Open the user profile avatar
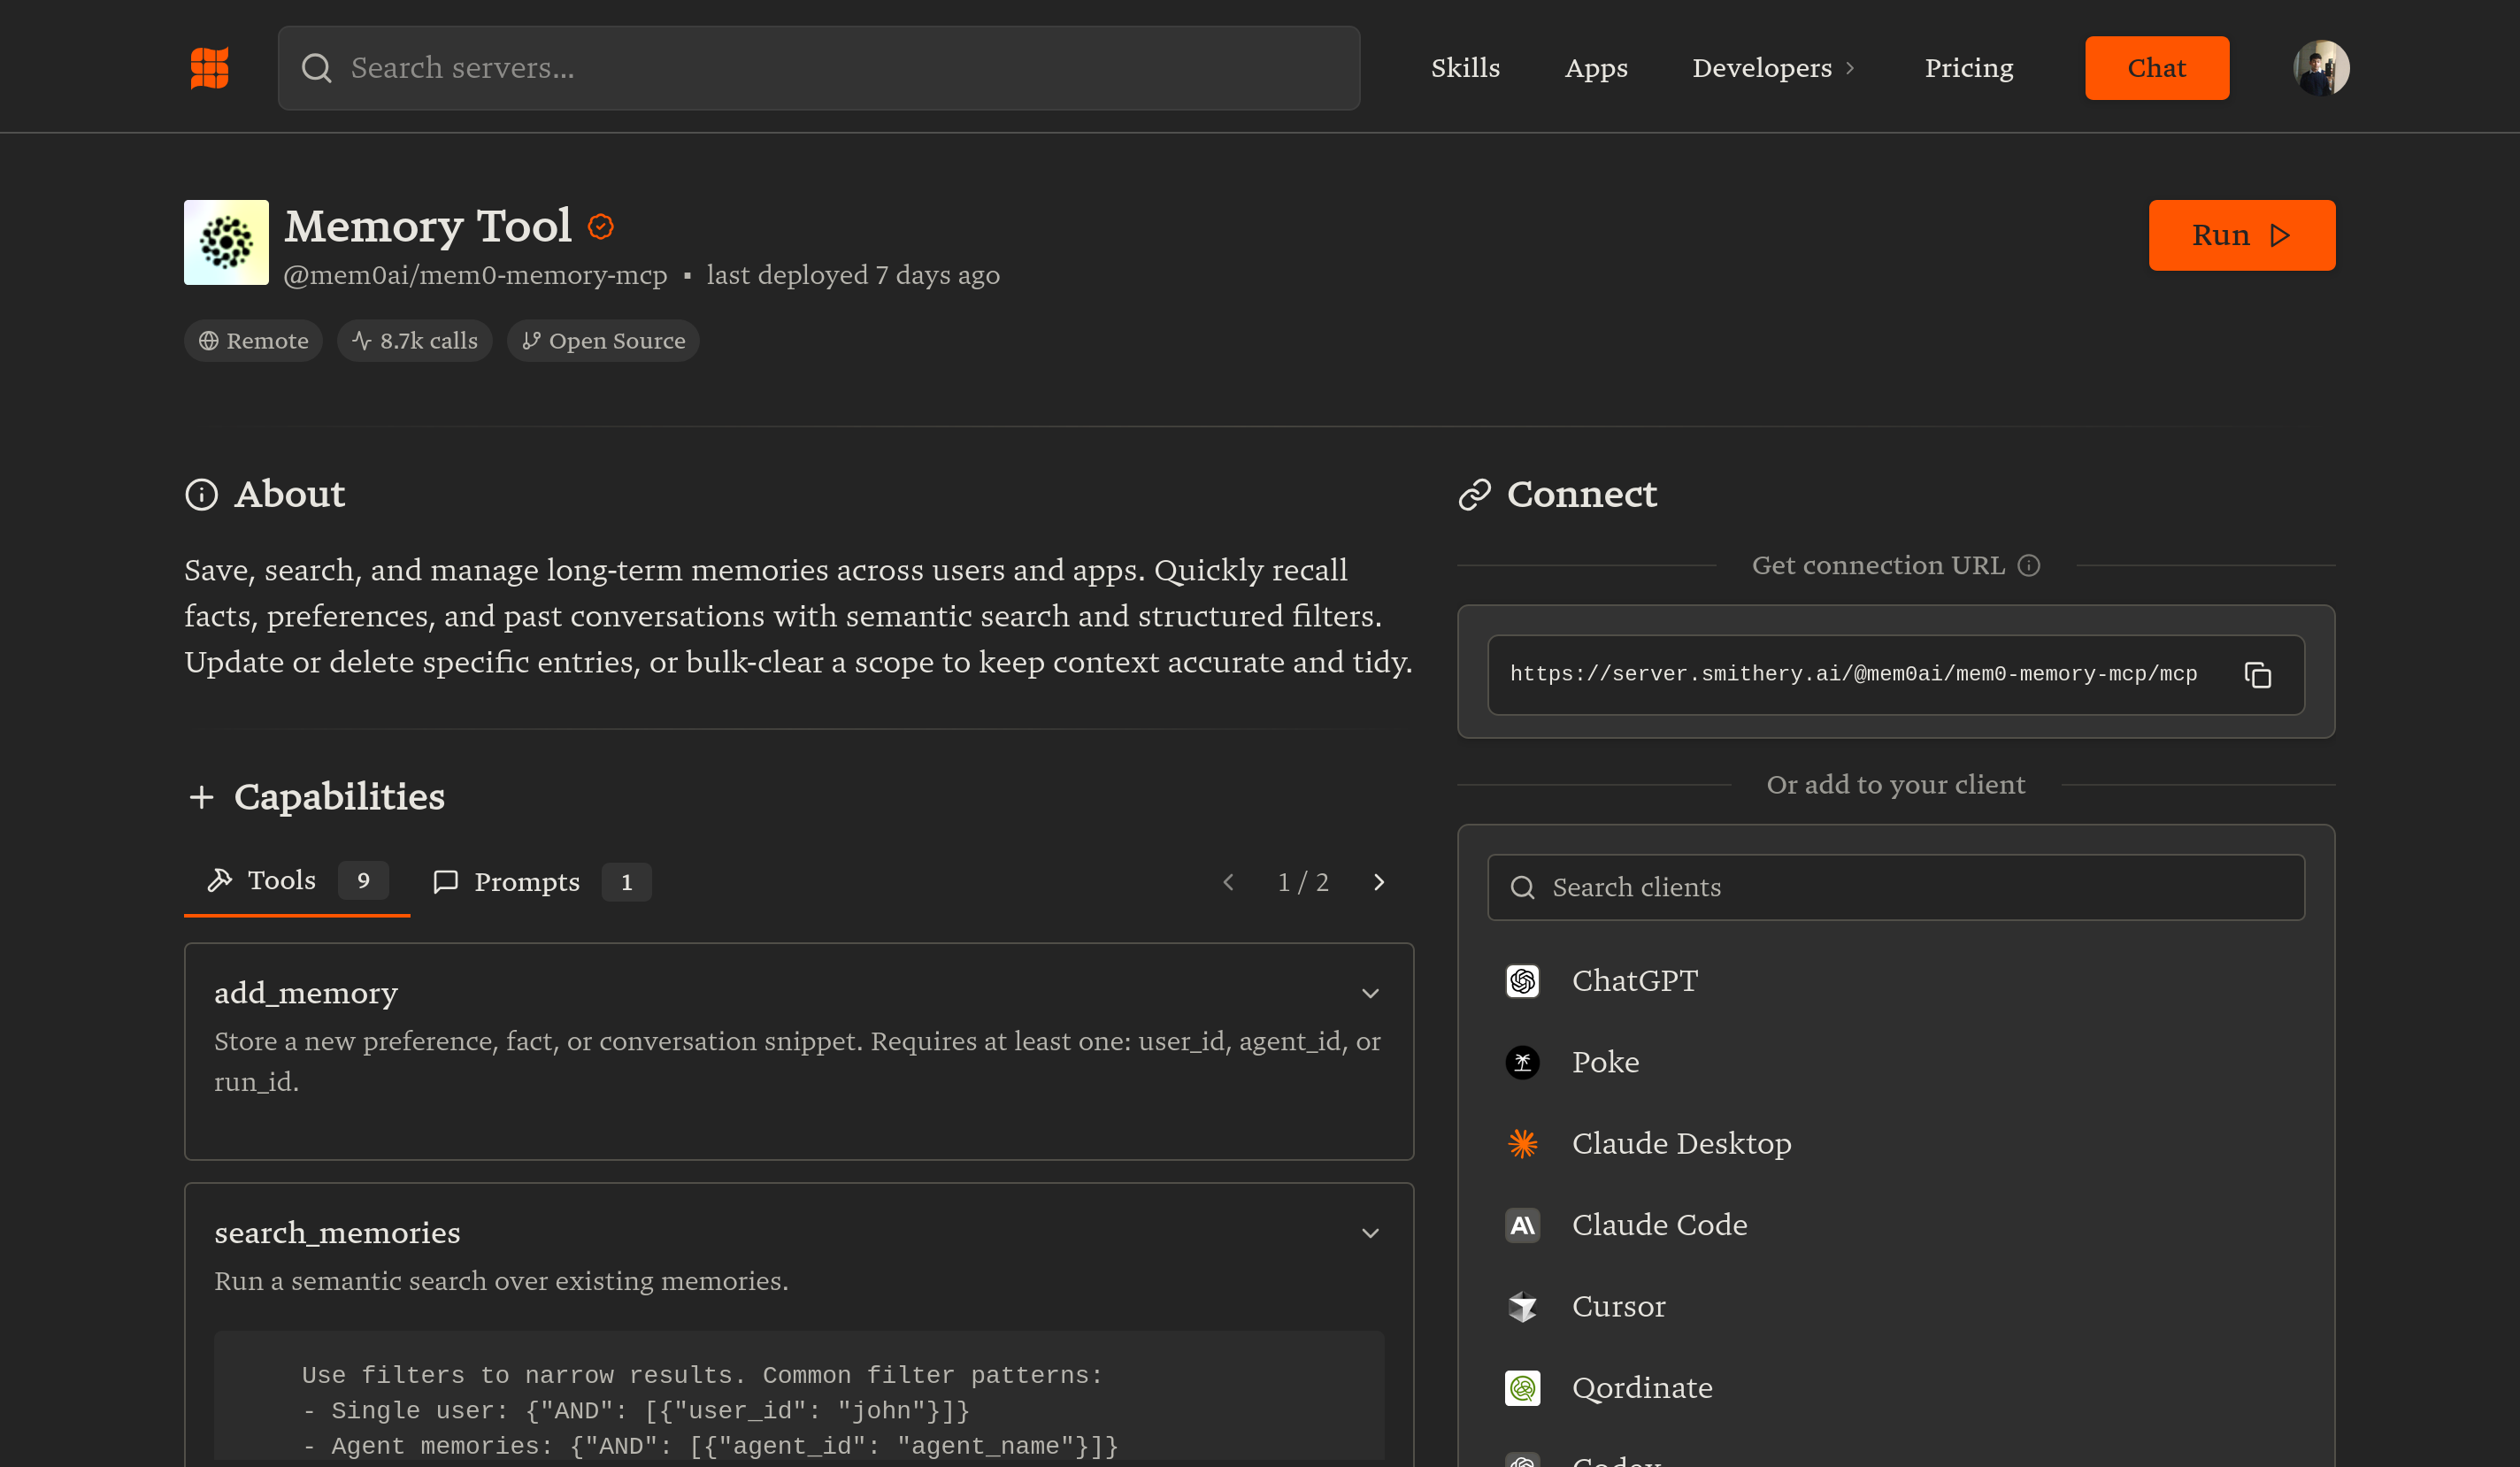The image size is (2520, 1467). tap(2320, 68)
